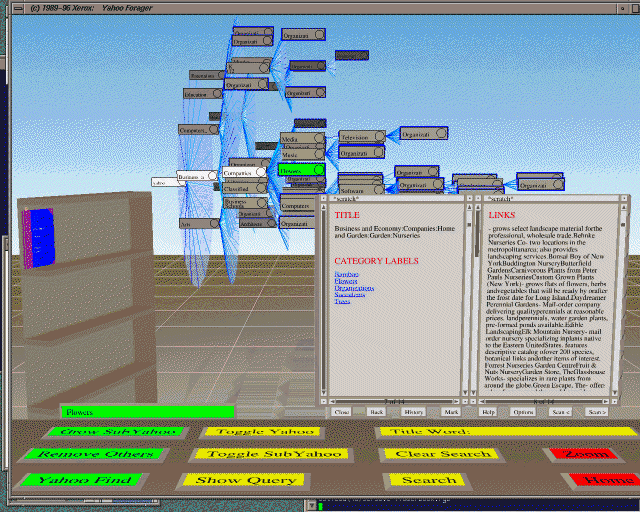Select the Music node in tree

pos(302,155)
